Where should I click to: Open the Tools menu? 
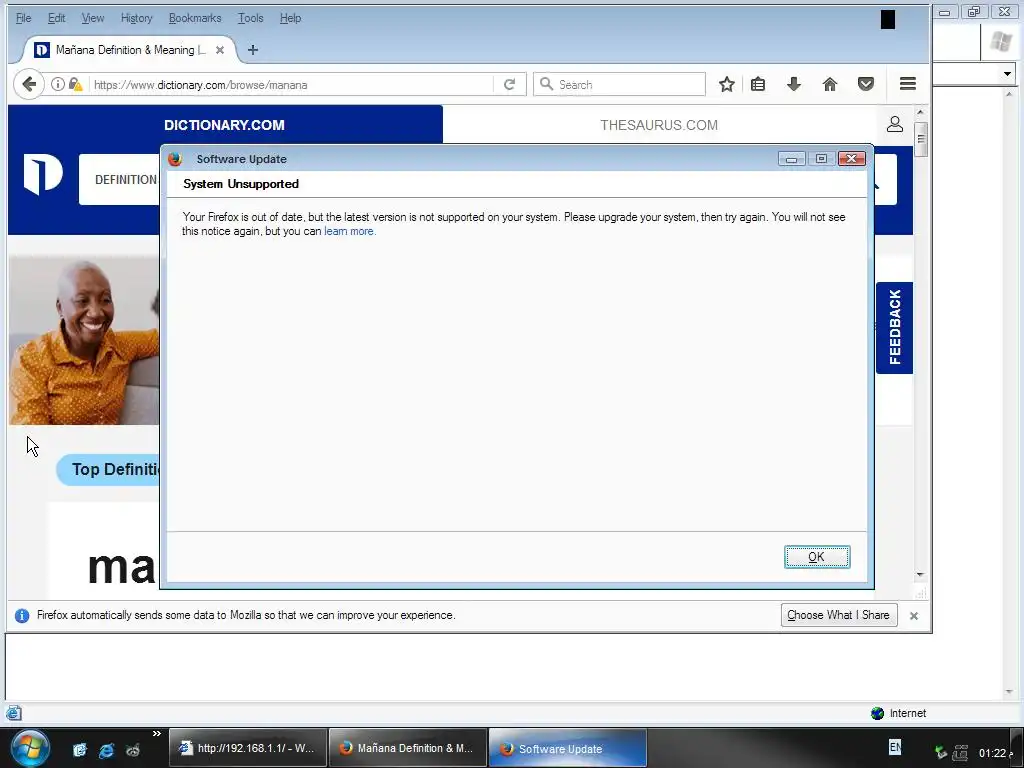coord(250,18)
